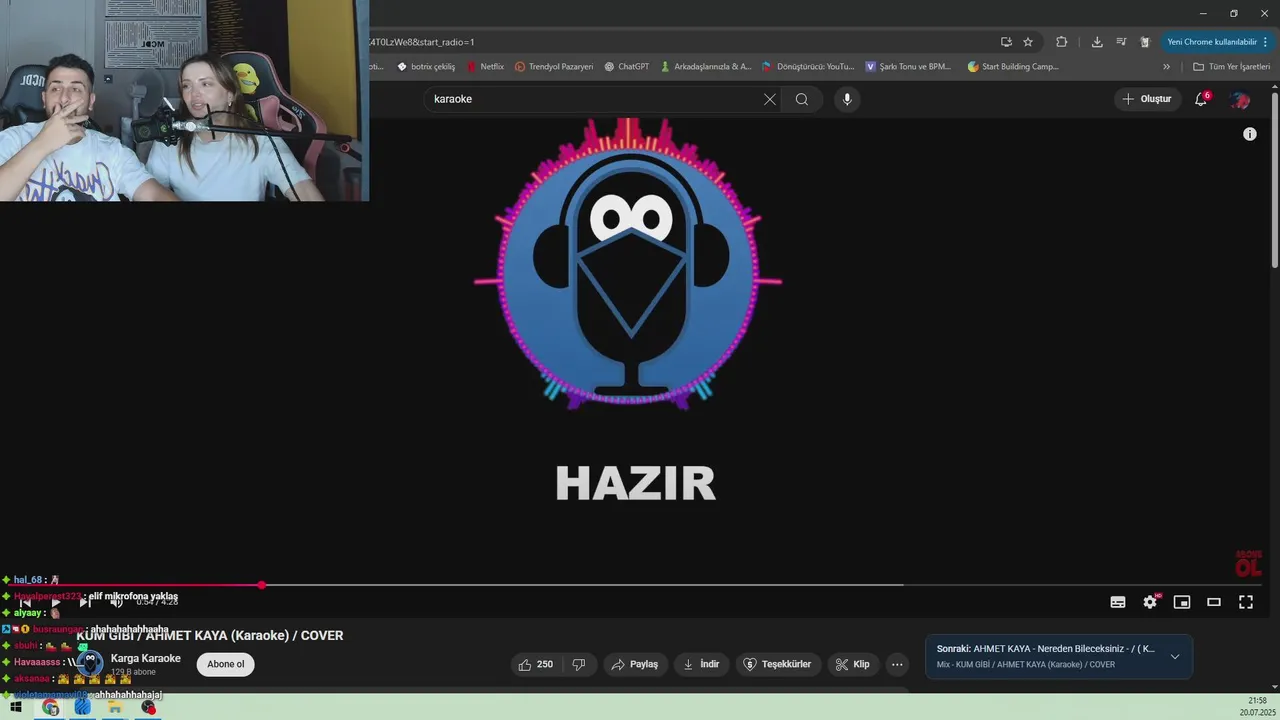Create a clip with the Klip button
Screen dimensions: 1280x720
853,664
